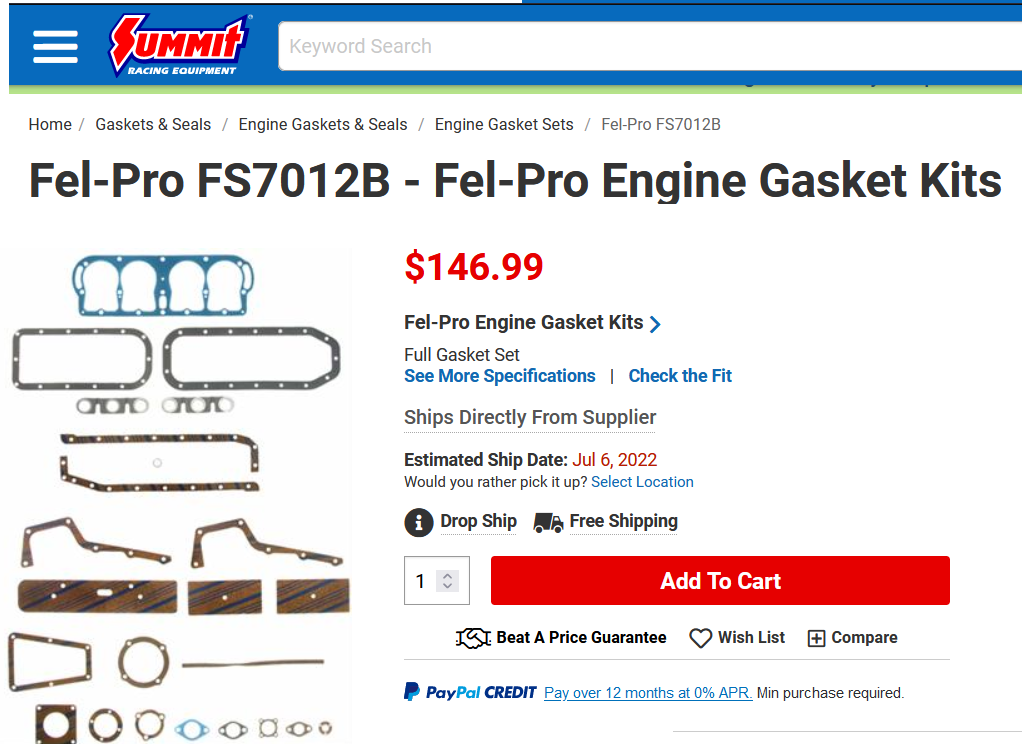Open the hamburger navigation menu
1022x744 pixels.
point(55,47)
